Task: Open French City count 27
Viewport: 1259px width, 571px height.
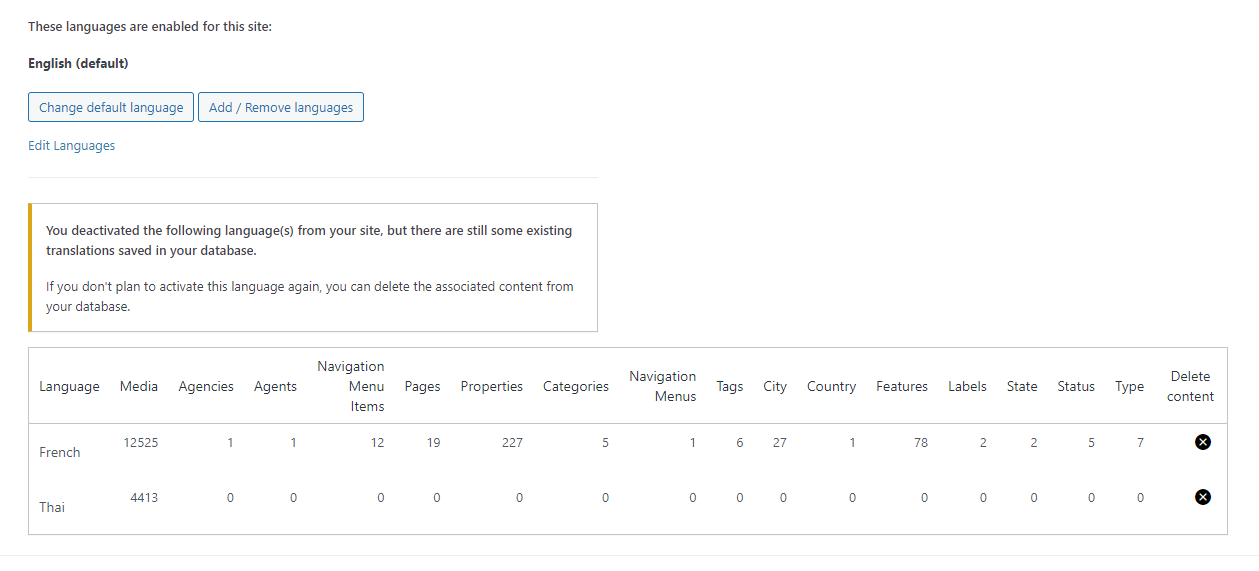Action: click(x=779, y=442)
